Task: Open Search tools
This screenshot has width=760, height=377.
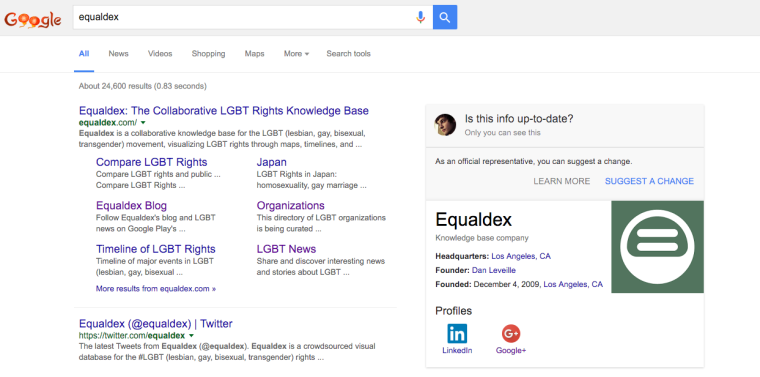Action: [x=348, y=54]
